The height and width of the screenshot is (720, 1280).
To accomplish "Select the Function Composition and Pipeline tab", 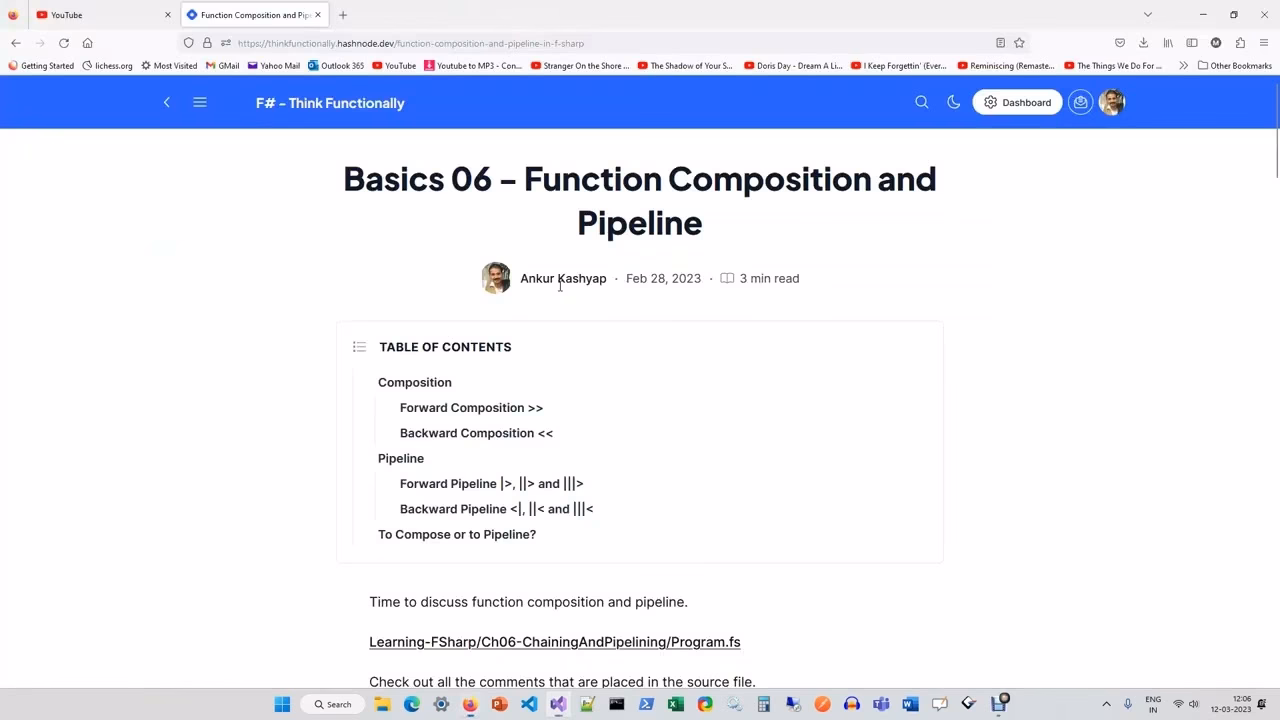I will (x=250, y=15).
